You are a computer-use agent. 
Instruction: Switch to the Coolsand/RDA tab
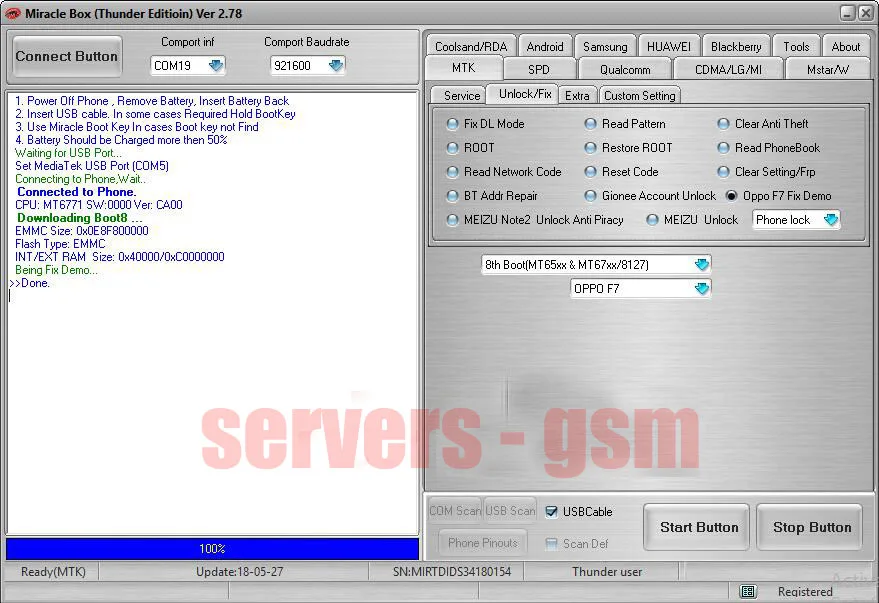coord(471,47)
